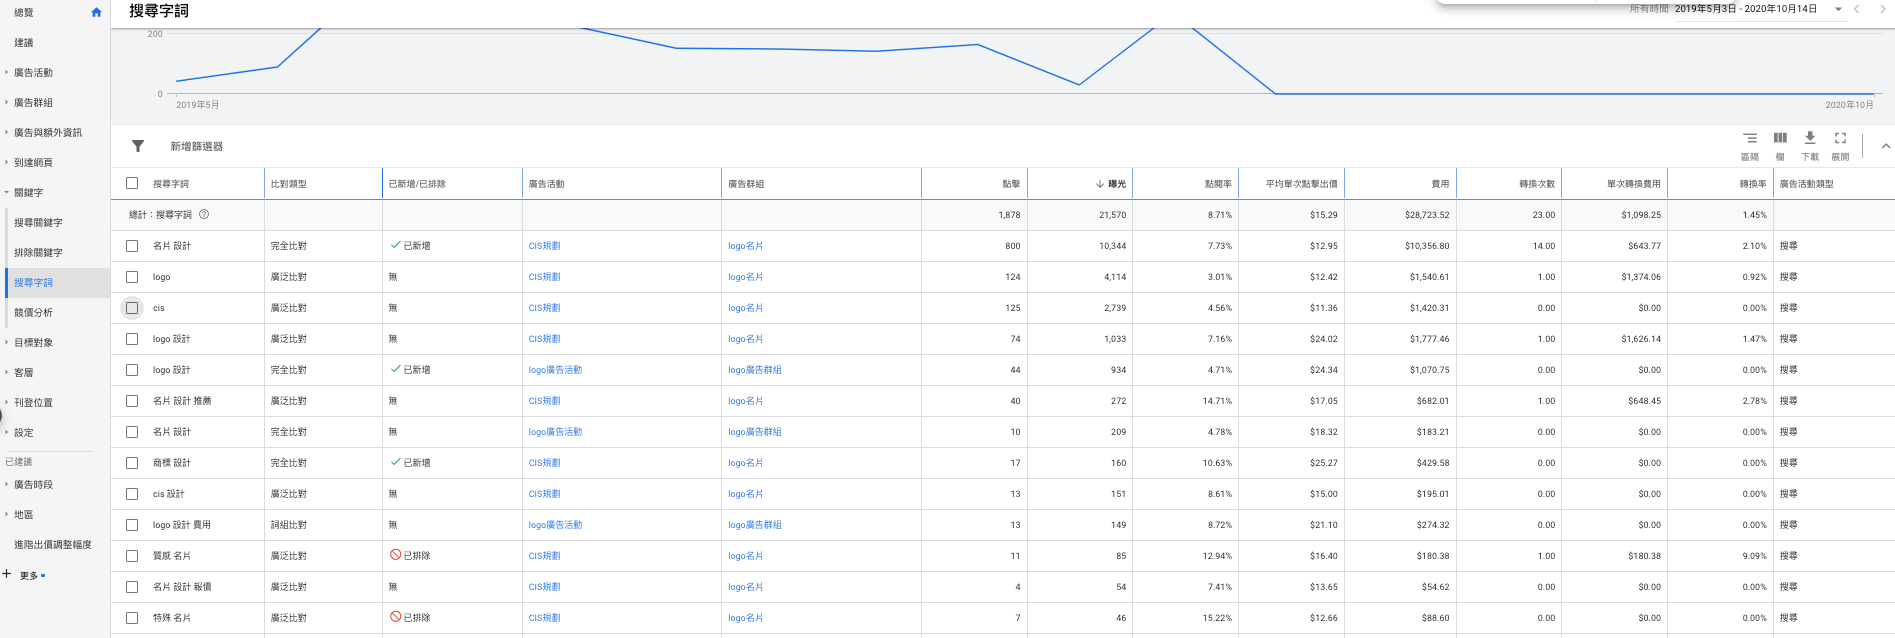Click help icon next to 總計：搜尋字詞

(204, 214)
